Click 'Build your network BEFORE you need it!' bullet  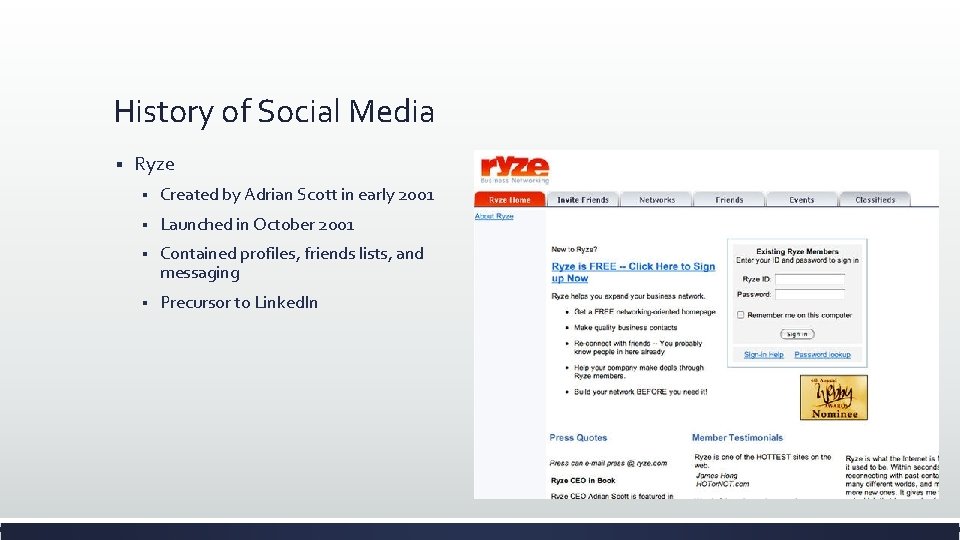[640, 392]
